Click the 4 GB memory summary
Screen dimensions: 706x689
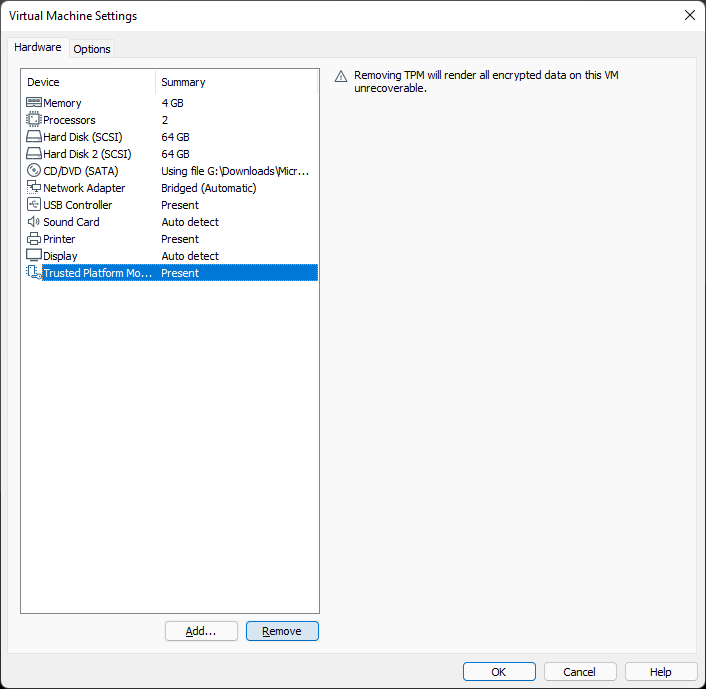pos(172,103)
